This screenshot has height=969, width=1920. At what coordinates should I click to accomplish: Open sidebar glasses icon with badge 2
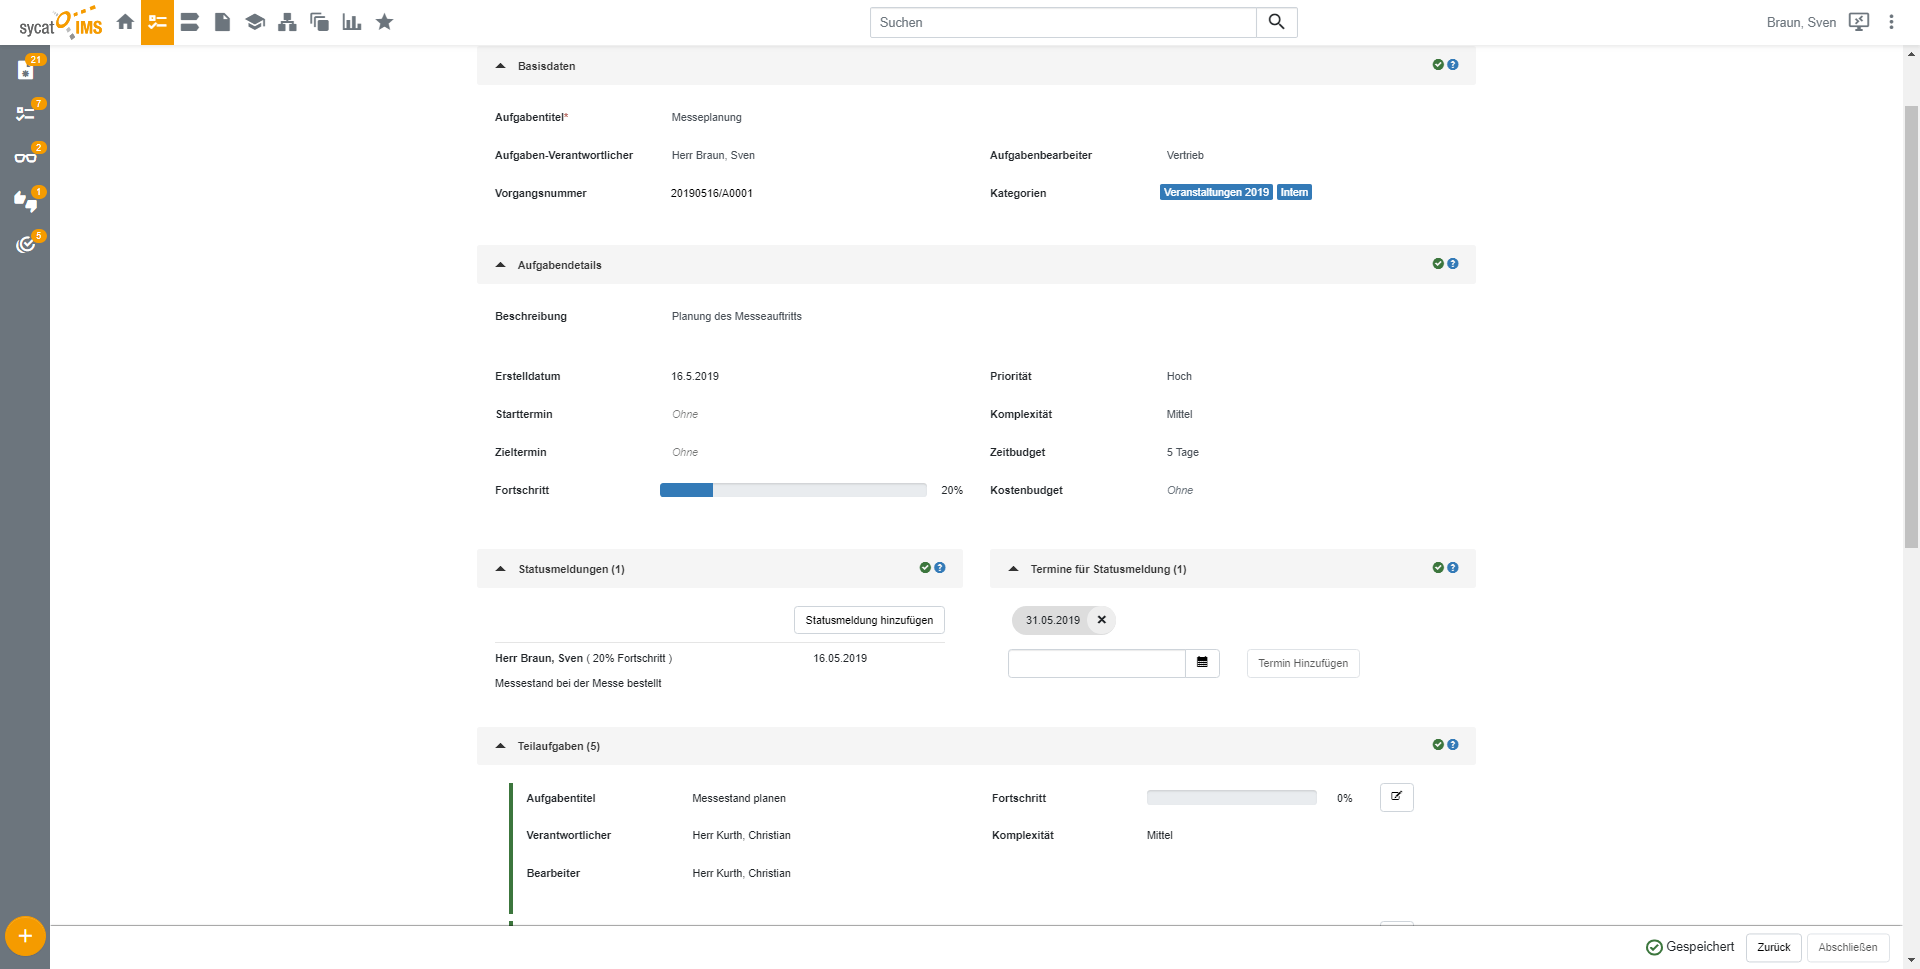(x=25, y=157)
